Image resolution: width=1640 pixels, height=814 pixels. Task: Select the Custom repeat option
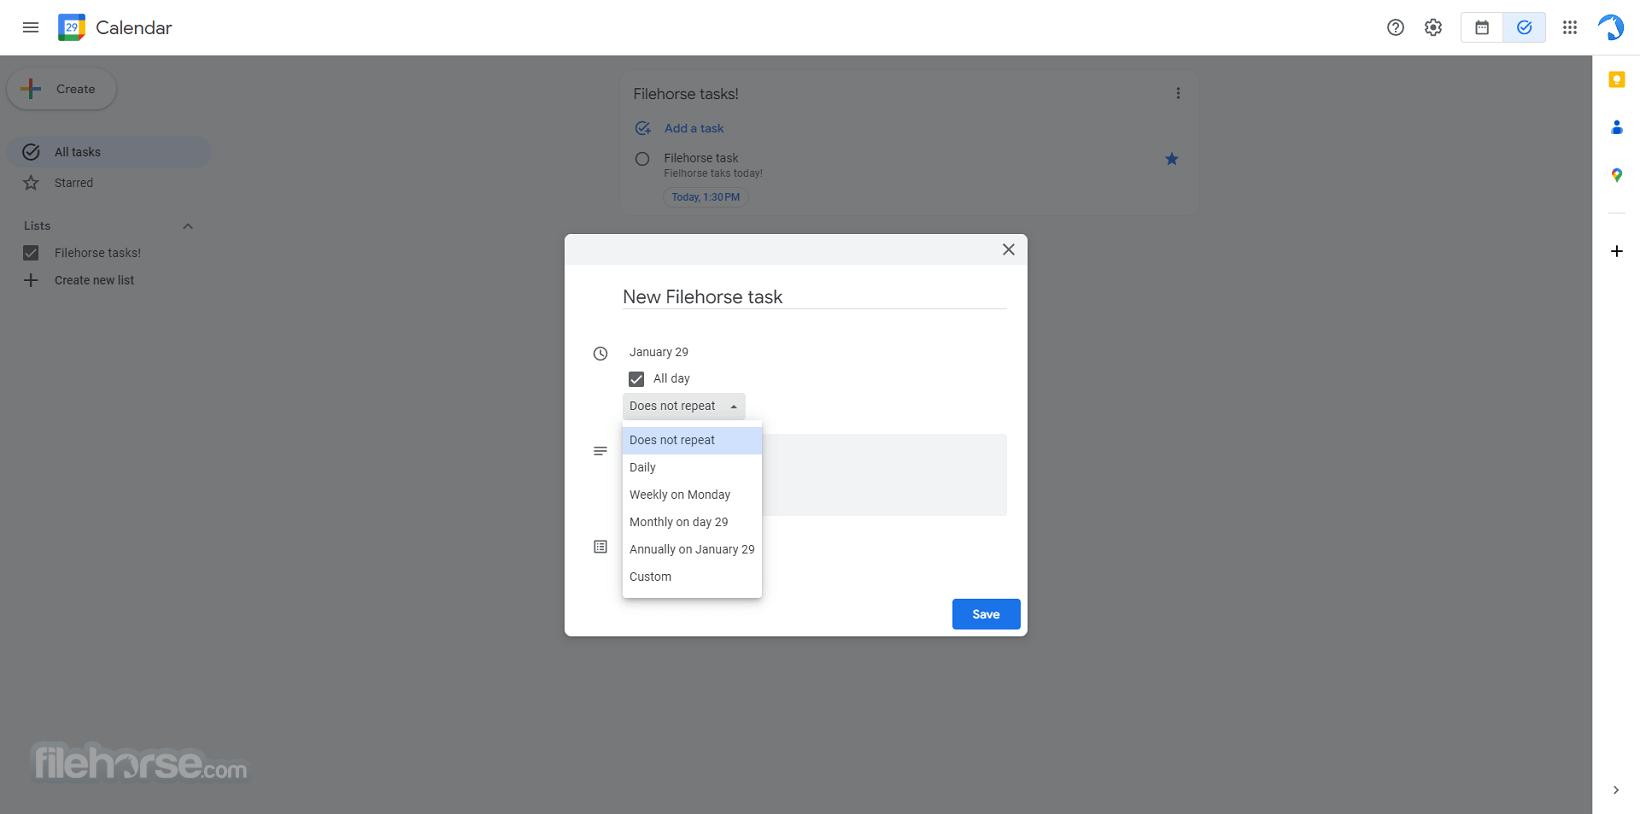point(692,577)
